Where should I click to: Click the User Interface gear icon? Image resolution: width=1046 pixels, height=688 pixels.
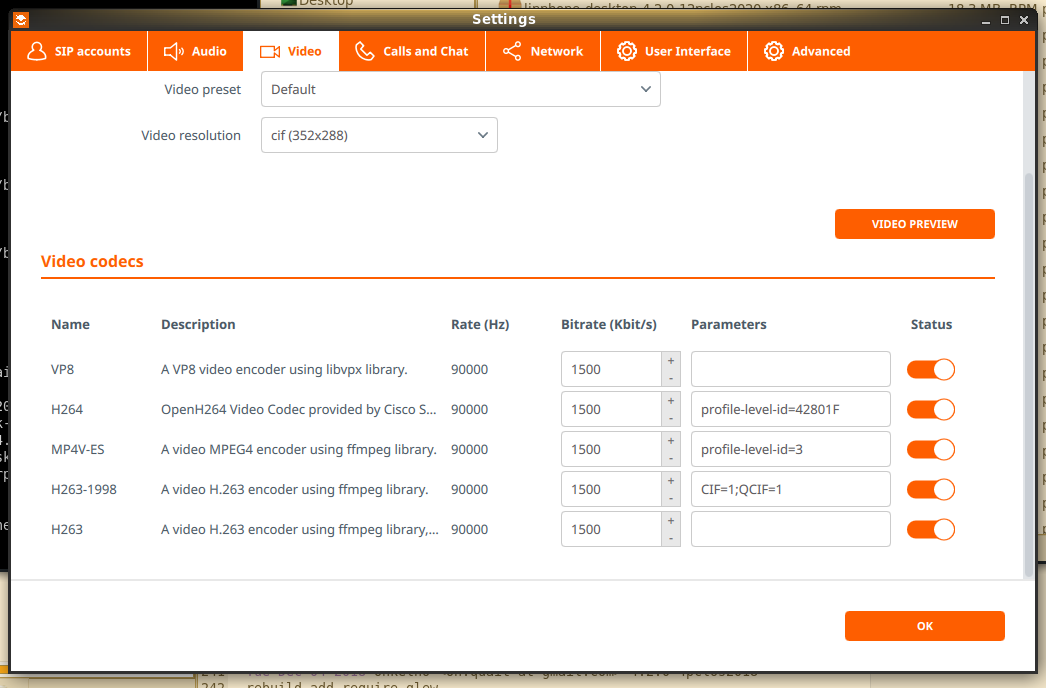coord(627,51)
